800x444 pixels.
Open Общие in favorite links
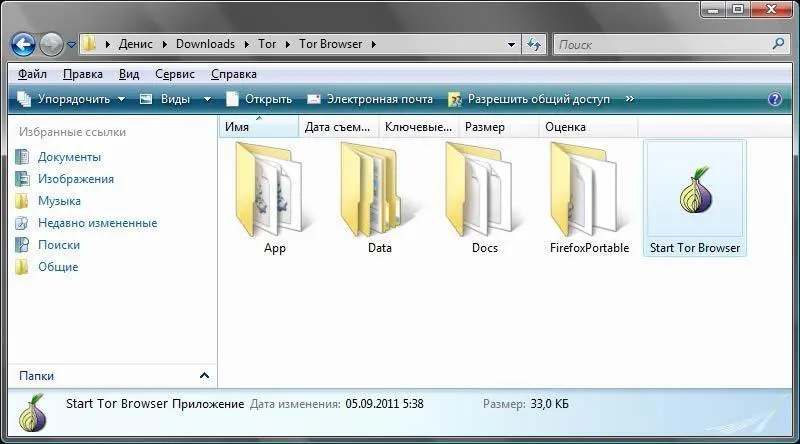pos(58,267)
